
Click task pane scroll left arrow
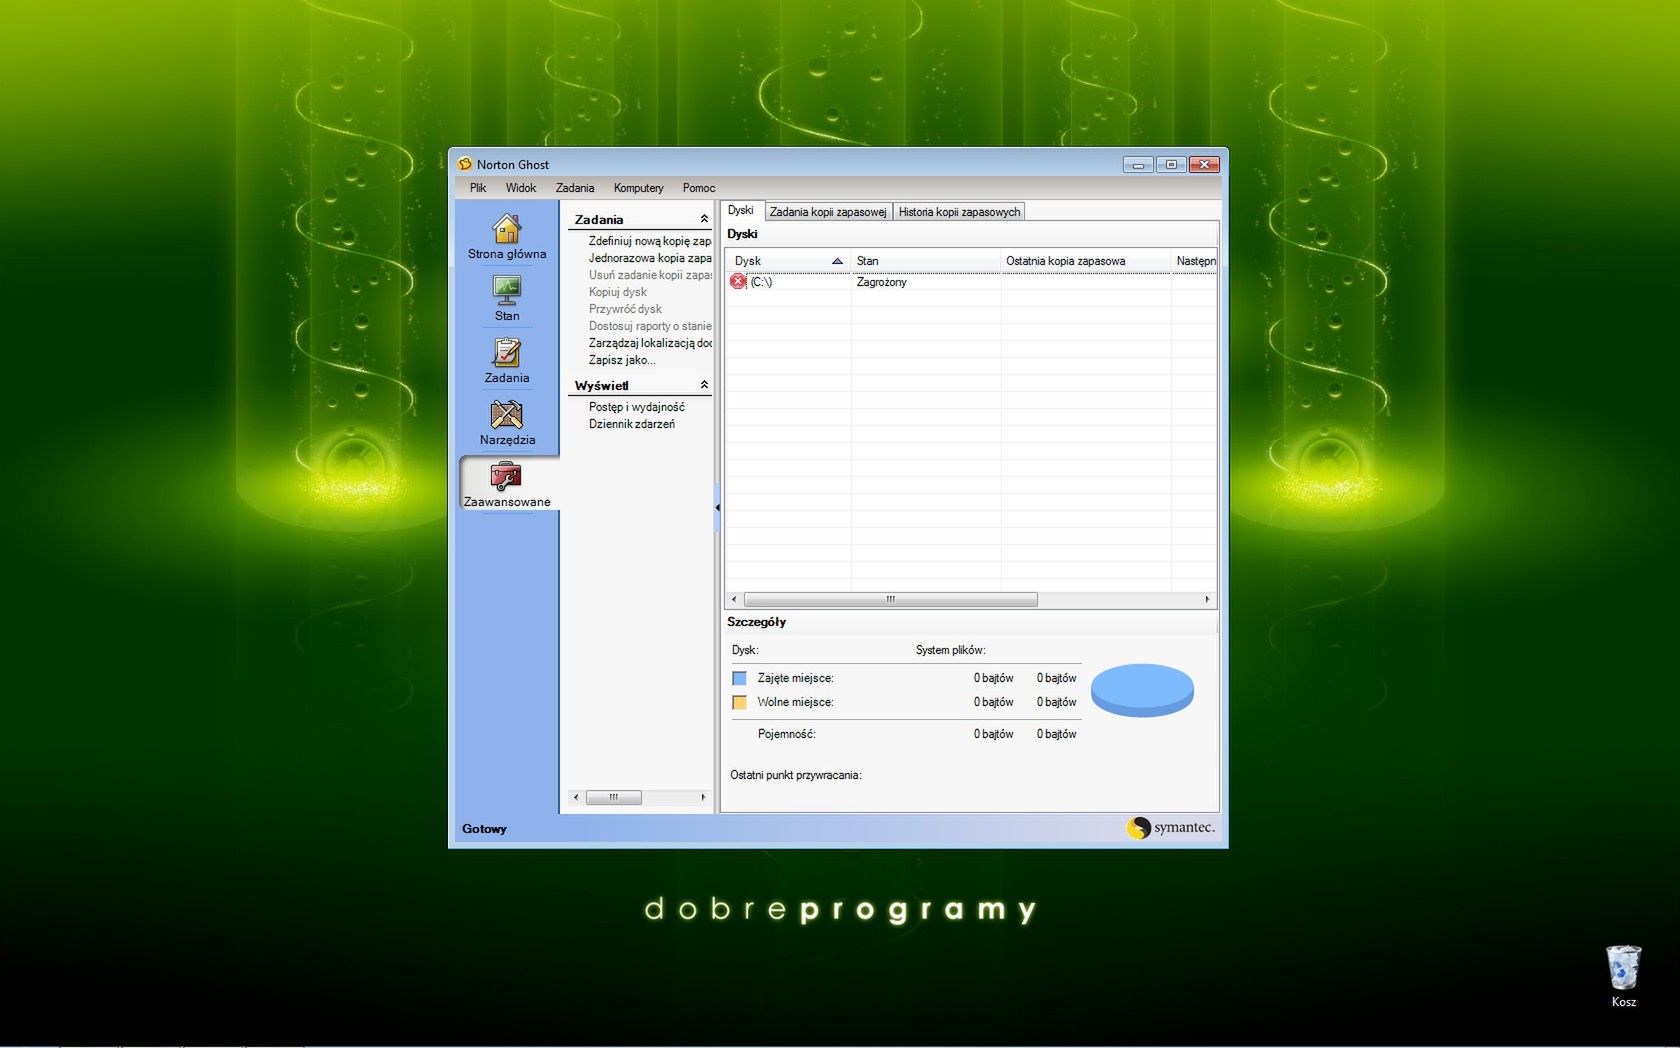click(575, 798)
